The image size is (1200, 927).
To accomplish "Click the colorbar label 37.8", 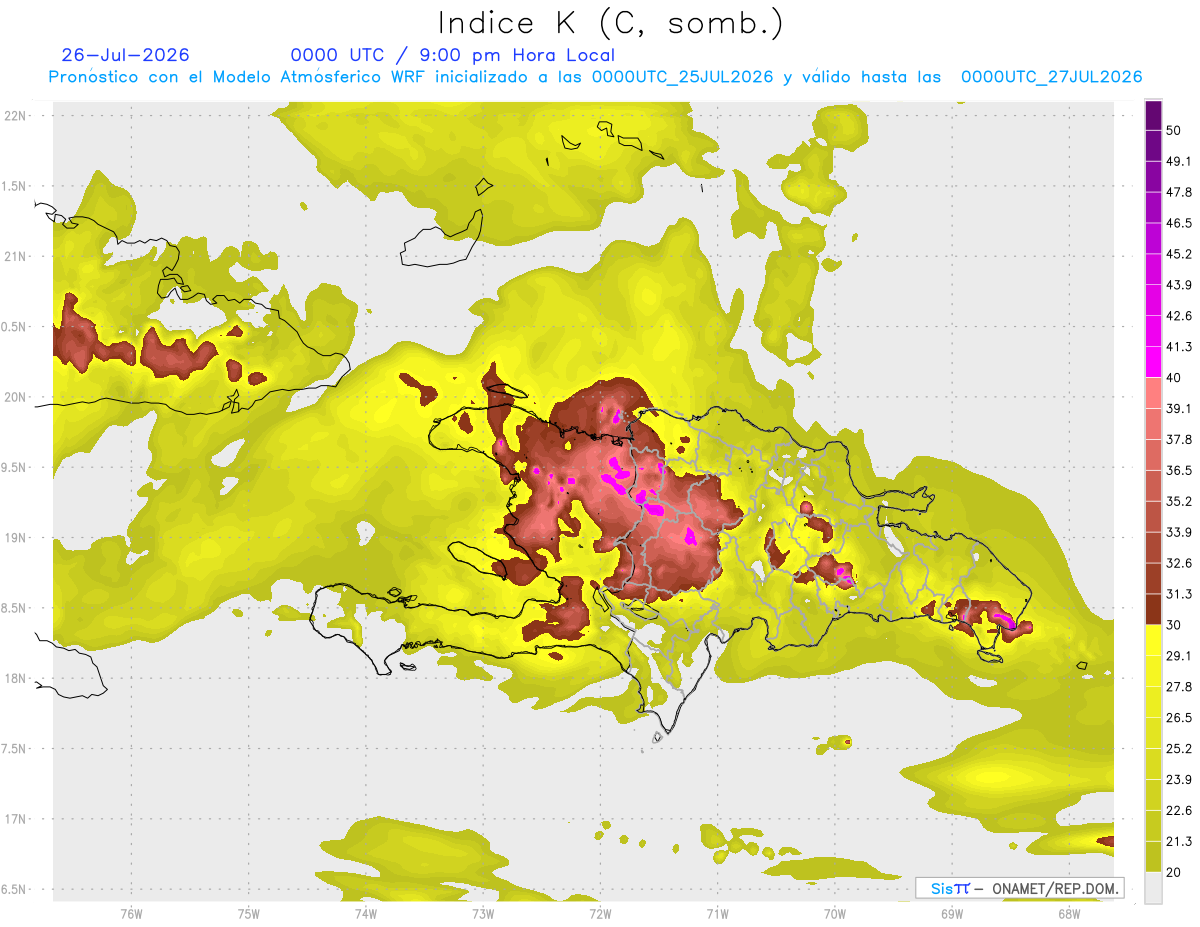I will point(1179,439).
